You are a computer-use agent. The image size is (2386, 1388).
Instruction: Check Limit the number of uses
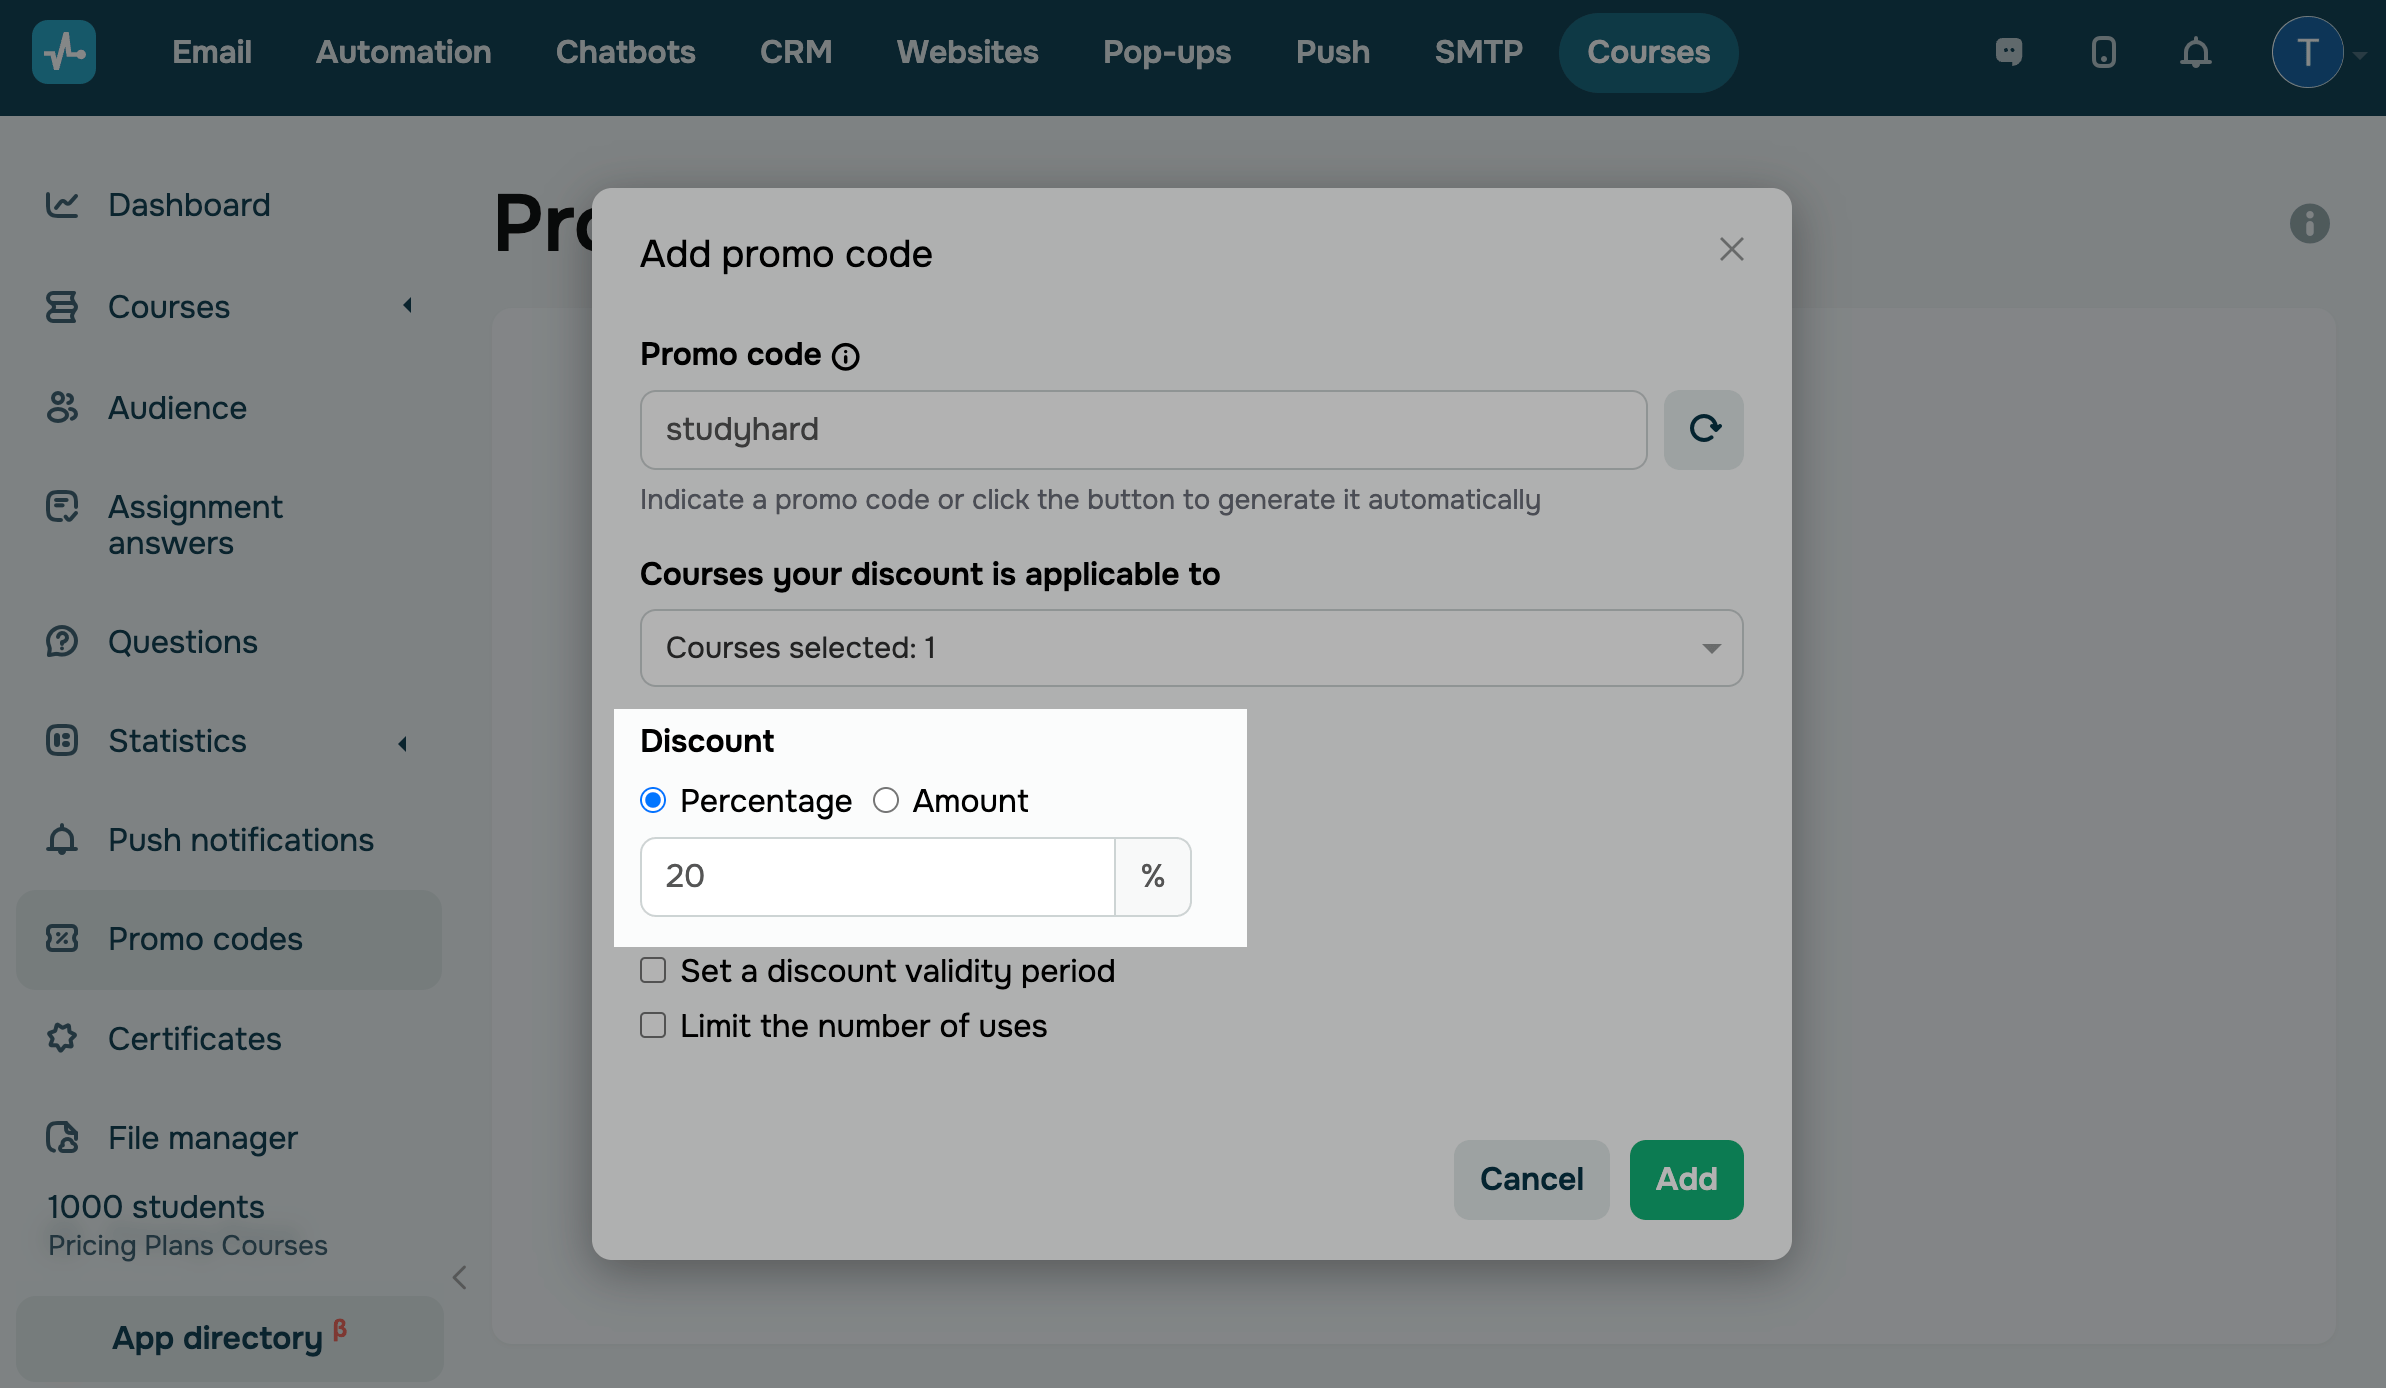(x=653, y=1025)
